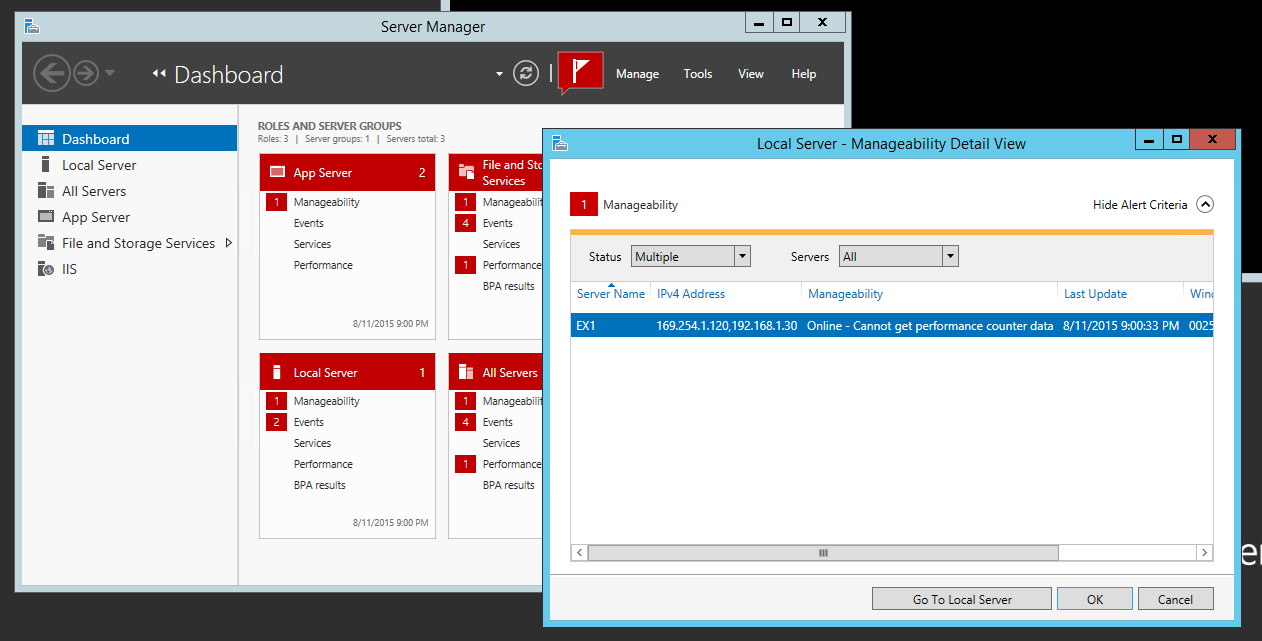Open the Status dropdown showing Multiple
Image resolution: width=1262 pixels, height=641 pixels.
[x=690, y=256]
